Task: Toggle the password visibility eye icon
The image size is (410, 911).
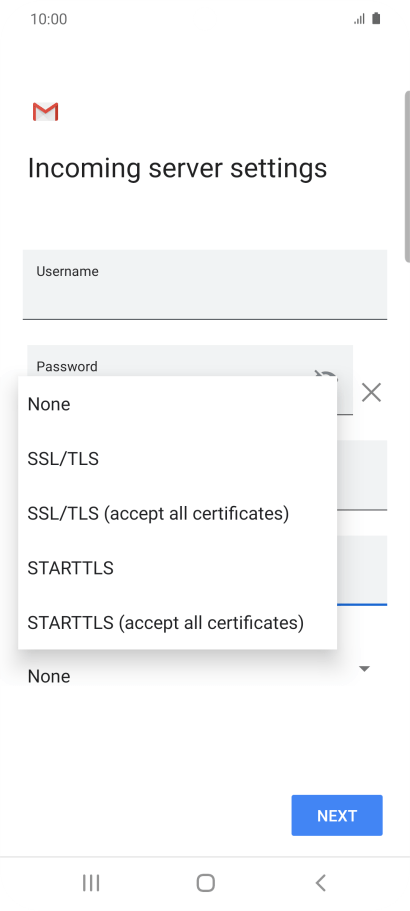Action: click(326, 375)
